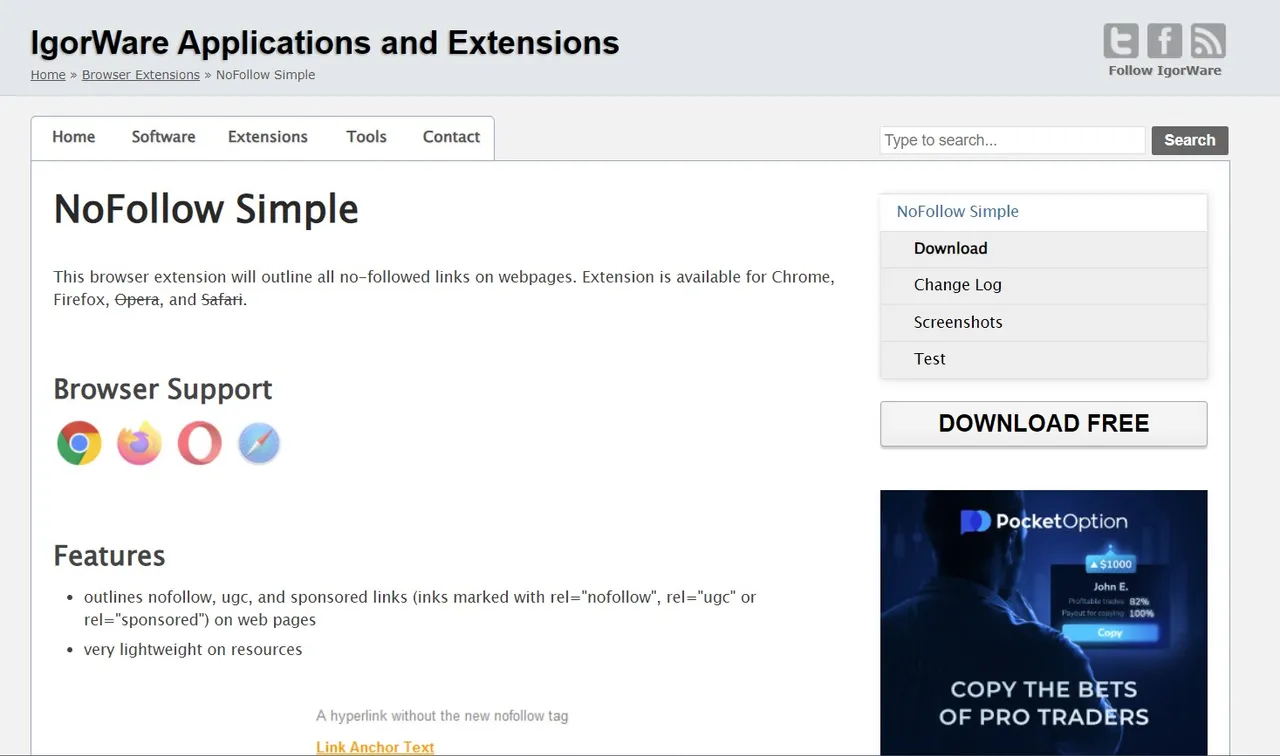Click the Chrome browser icon

pyautogui.click(x=79, y=443)
